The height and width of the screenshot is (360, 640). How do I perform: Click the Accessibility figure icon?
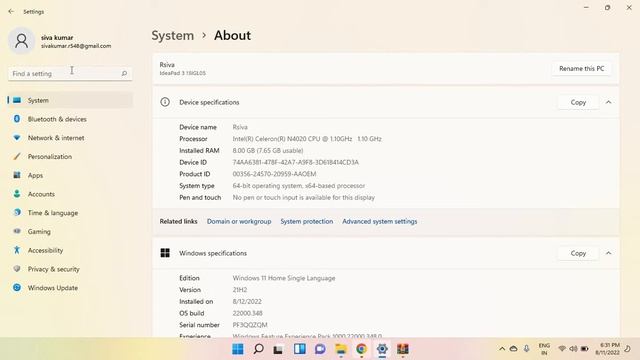(x=17, y=250)
